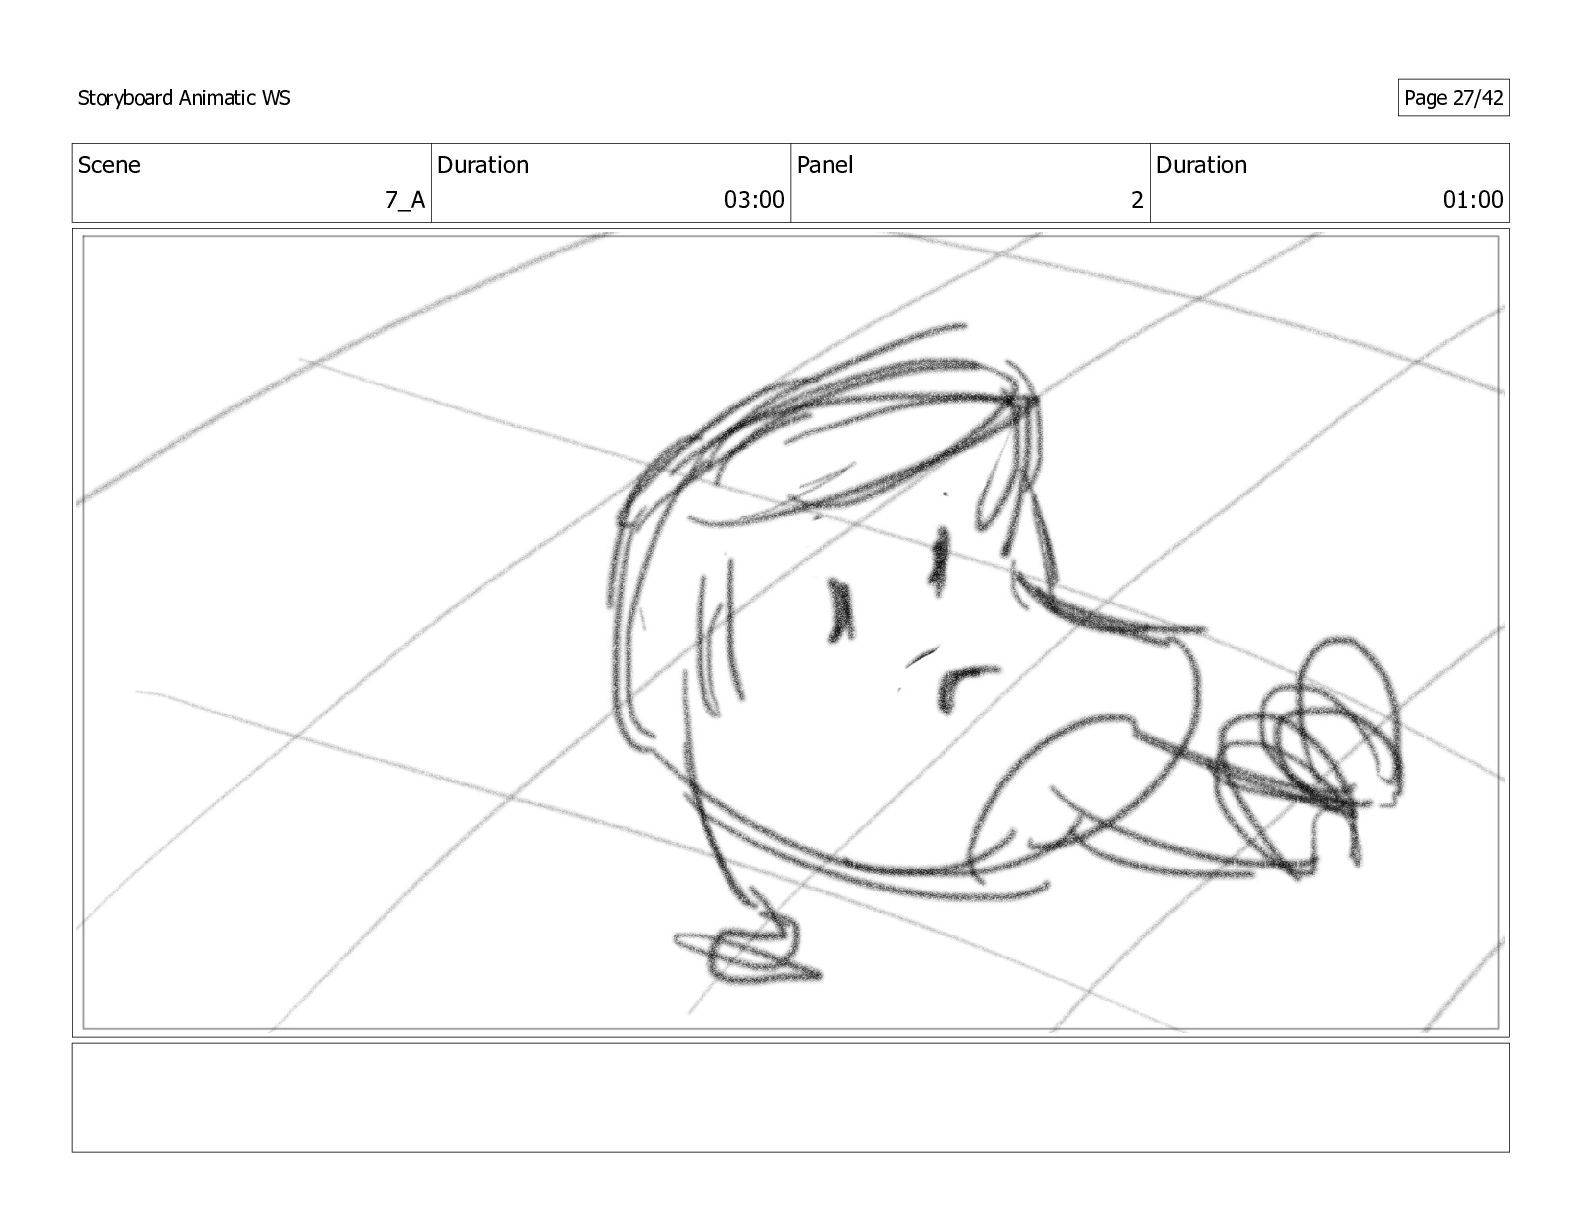The width and height of the screenshot is (1584, 1224).
Task: Click the scene value '7_A'
Action: pos(405,200)
